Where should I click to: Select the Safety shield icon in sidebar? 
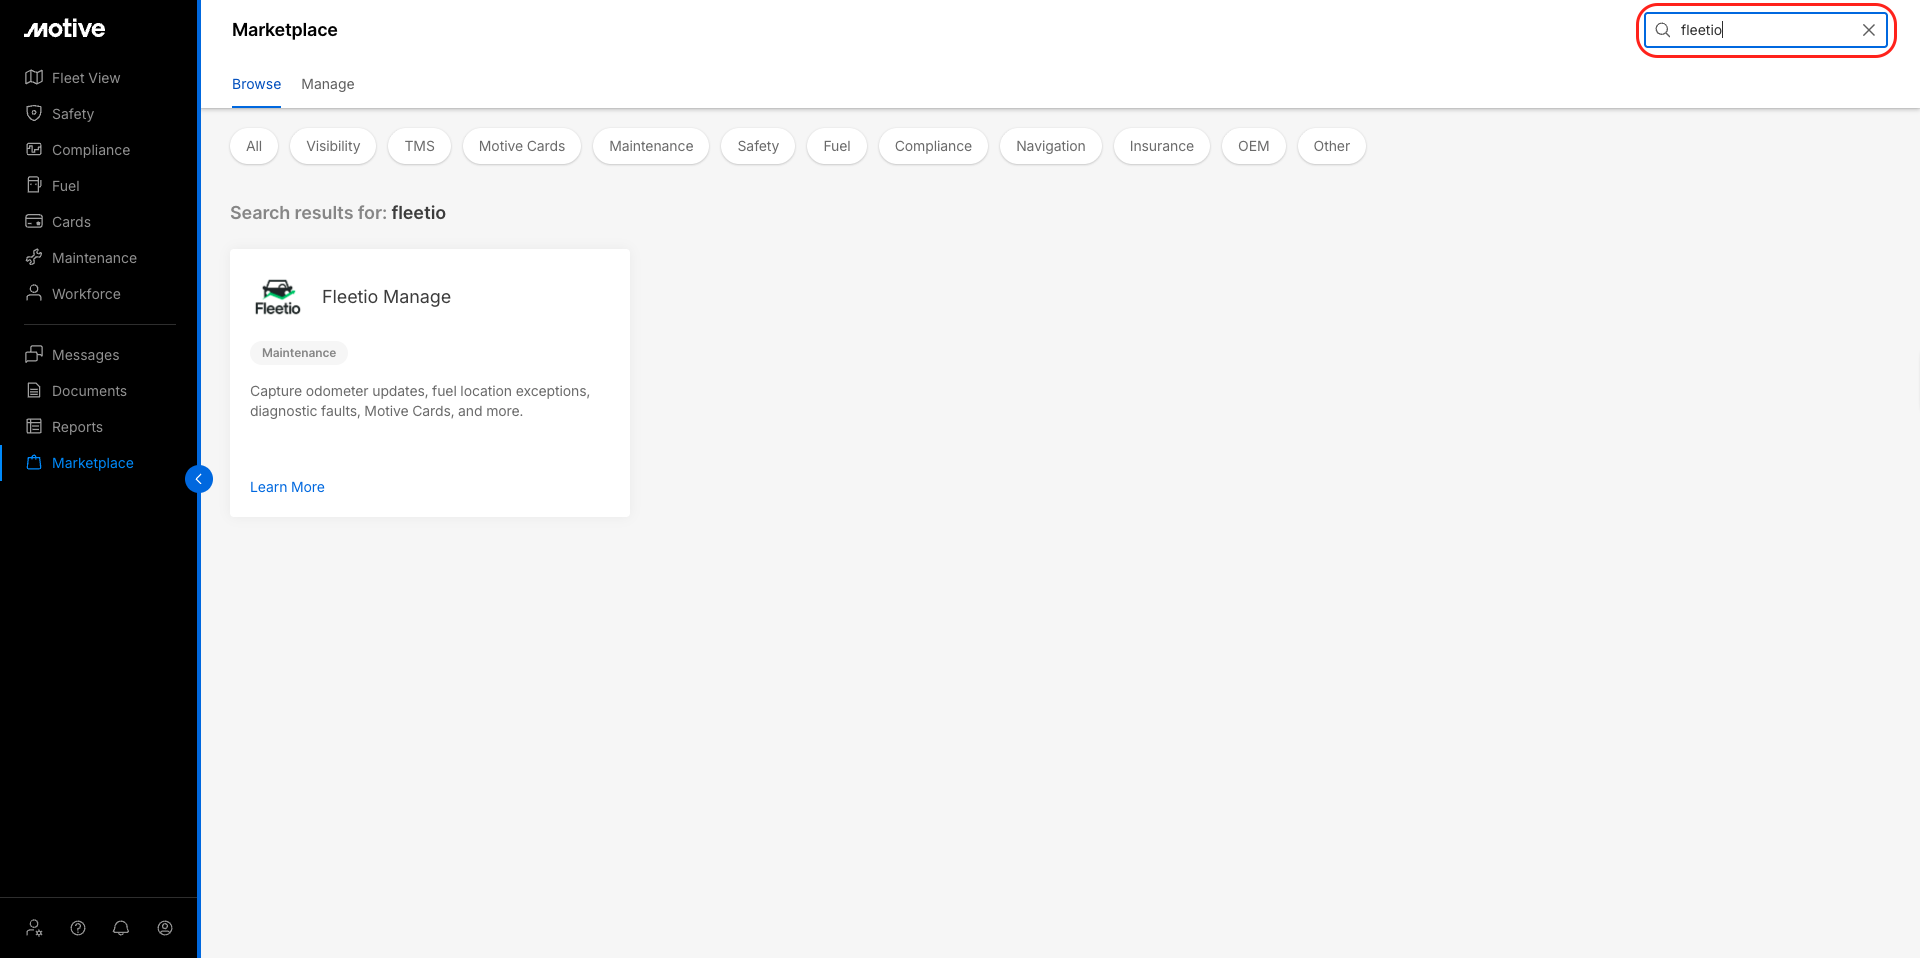click(34, 114)
